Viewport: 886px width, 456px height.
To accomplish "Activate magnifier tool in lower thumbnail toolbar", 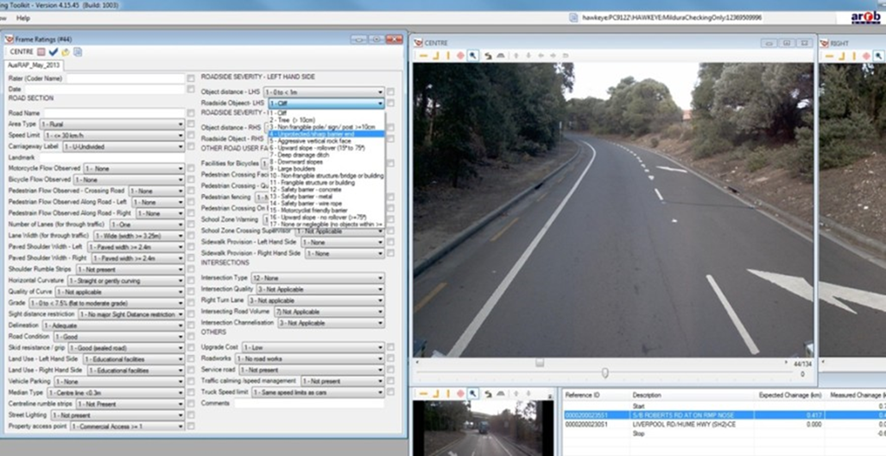I will tap(473, 393).
